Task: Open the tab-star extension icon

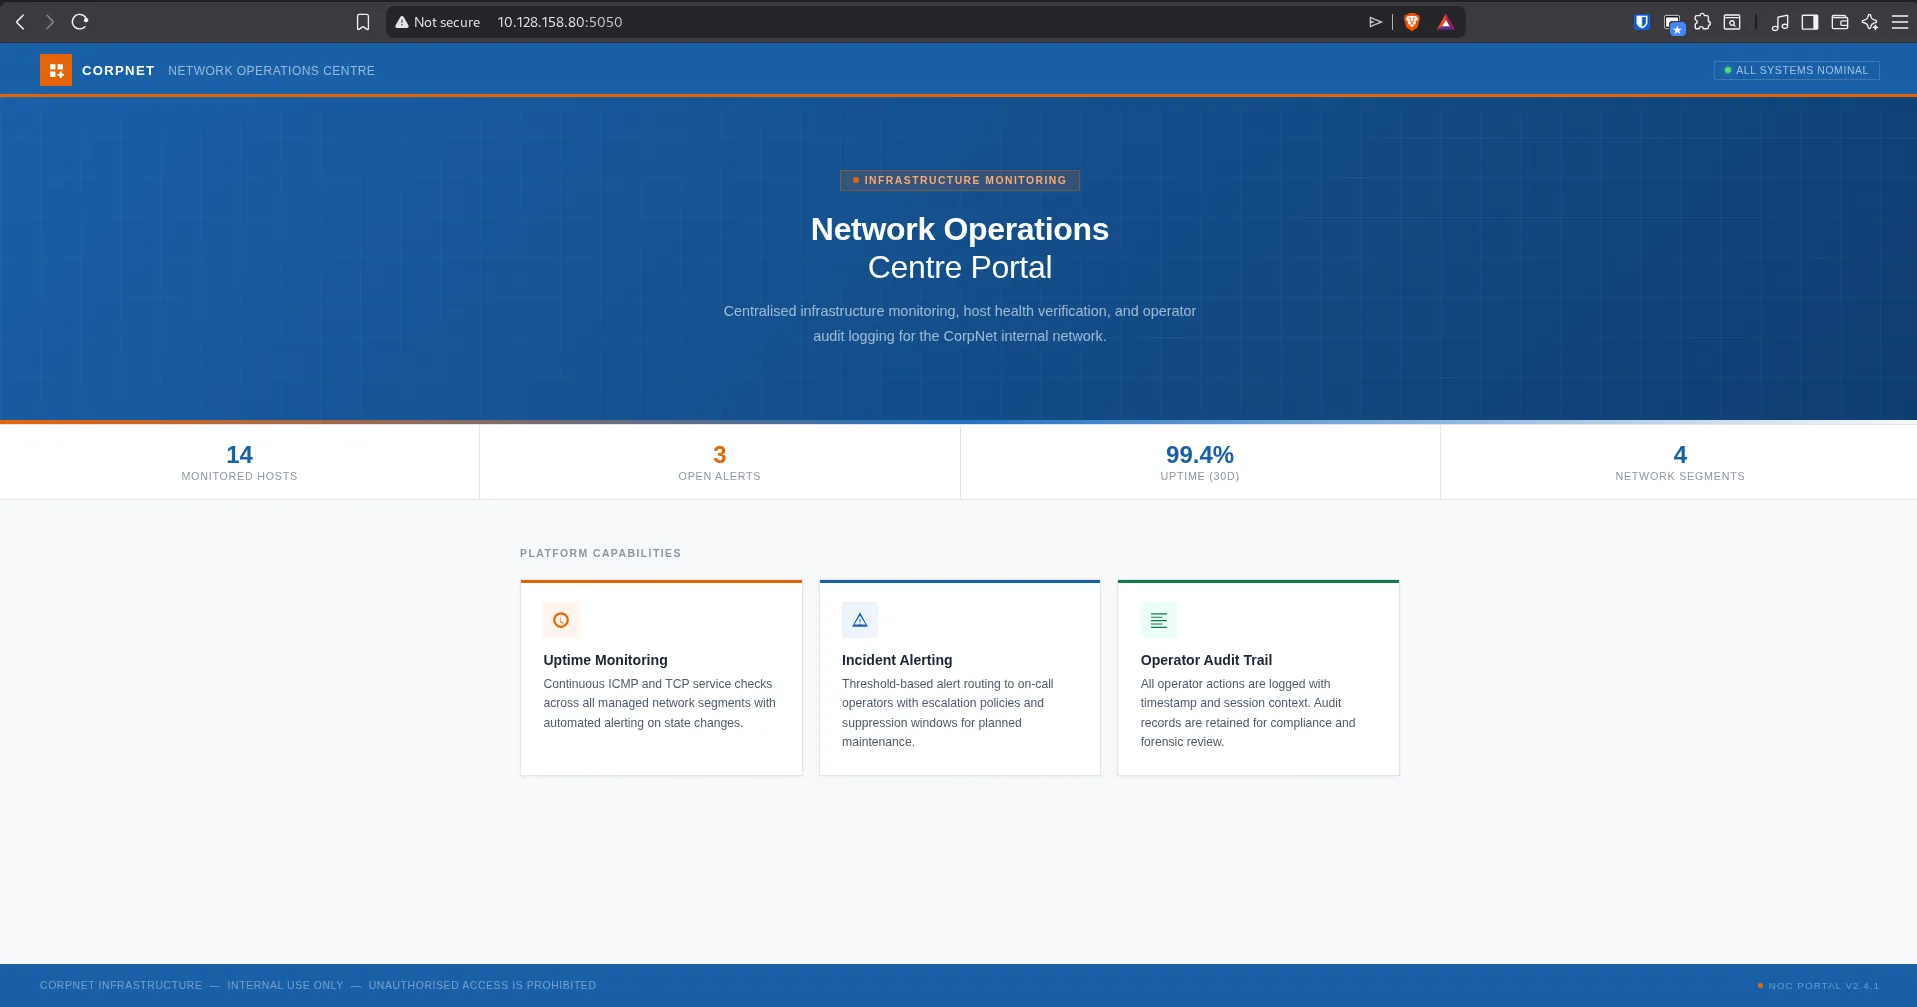Action: [1673, 24]
